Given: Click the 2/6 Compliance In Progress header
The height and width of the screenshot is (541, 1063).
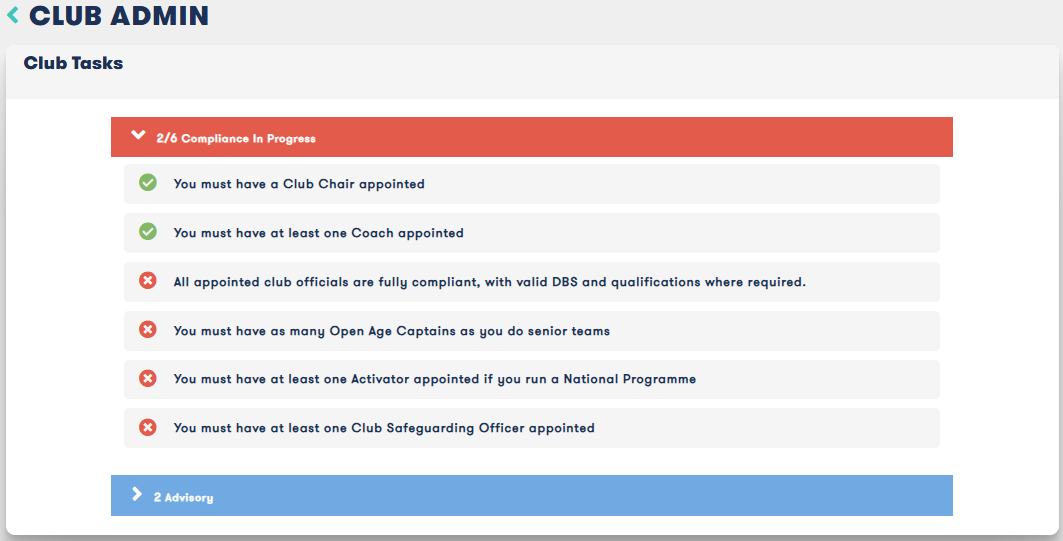Looking at the screenshot, I should tap(532, 137).
